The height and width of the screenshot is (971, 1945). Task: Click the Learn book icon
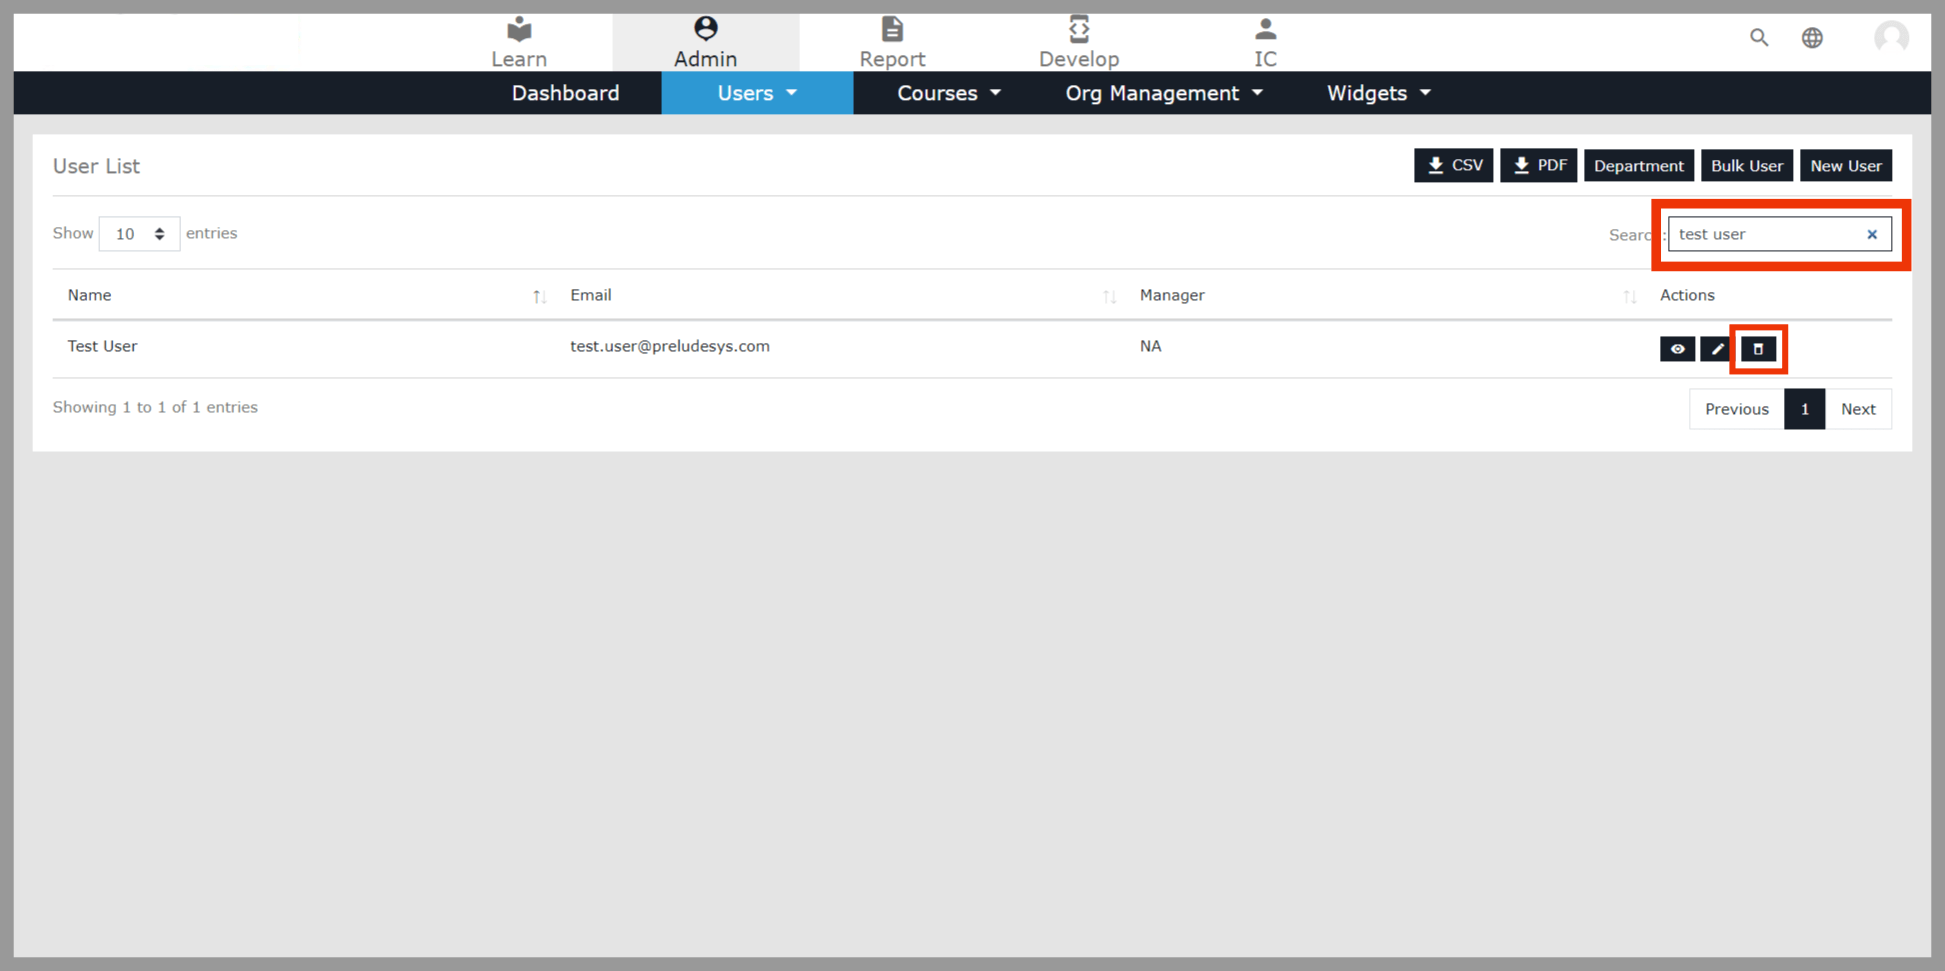tap(518, 30)
